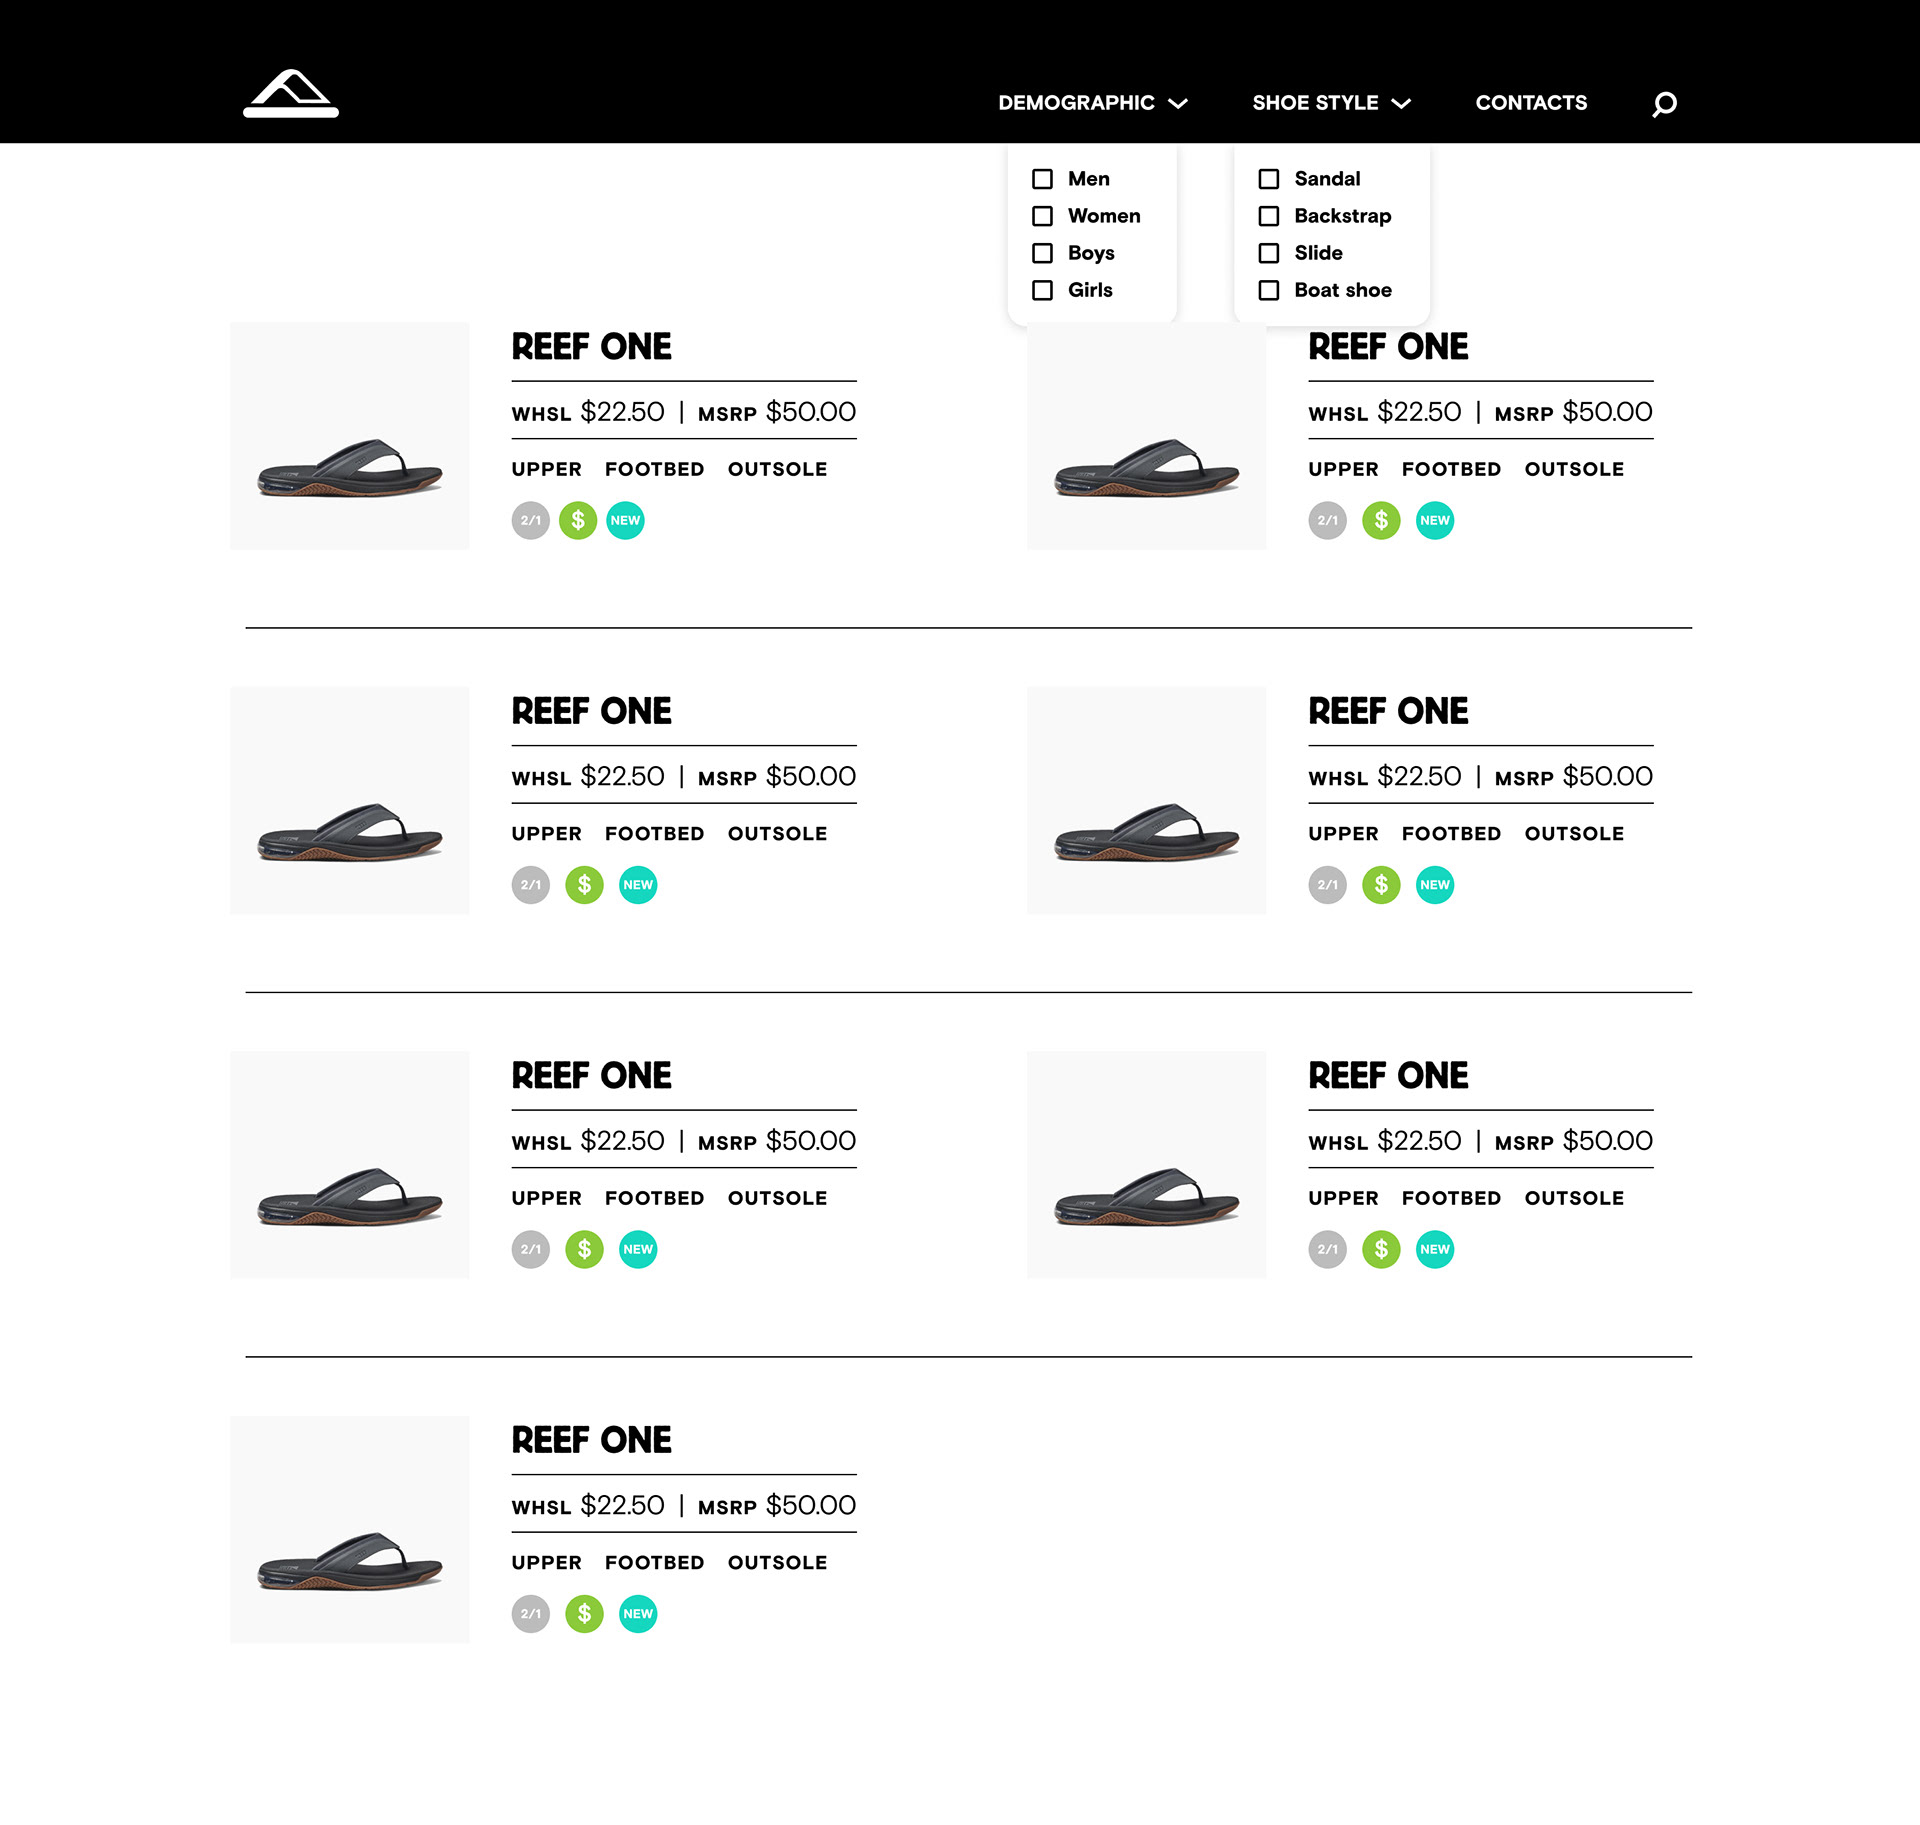Click the dollar badge on third-row left card
The height and width of the screenshot is (1825, 1920).
[584, 1249]
